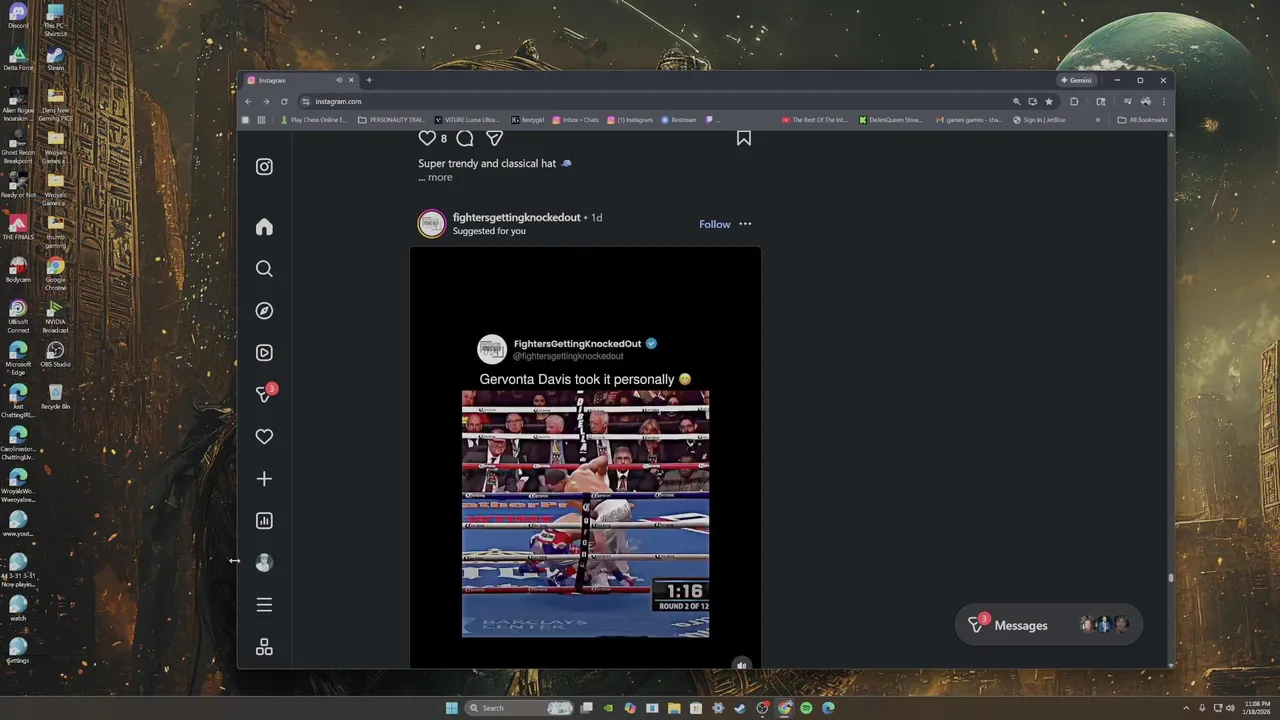Open 'Play Chess Online' bookmark
The image size is (1280, 720).
314,120
